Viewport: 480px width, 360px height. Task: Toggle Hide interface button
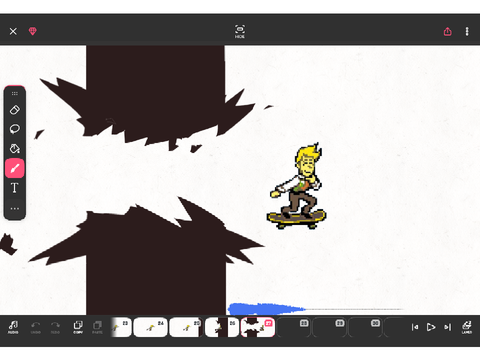click(240, 31)
